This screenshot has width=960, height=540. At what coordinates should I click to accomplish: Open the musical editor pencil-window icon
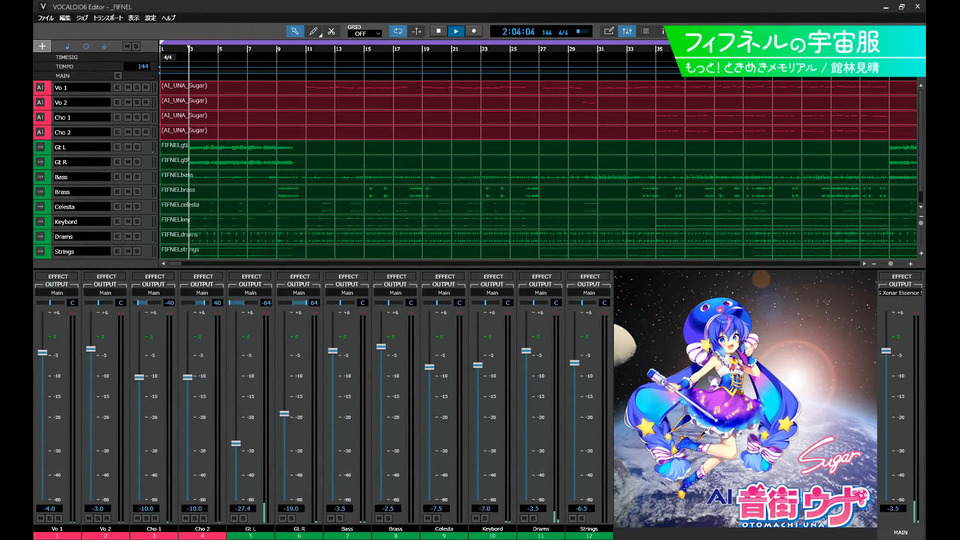pyautogui.click(x=609, y=31)
